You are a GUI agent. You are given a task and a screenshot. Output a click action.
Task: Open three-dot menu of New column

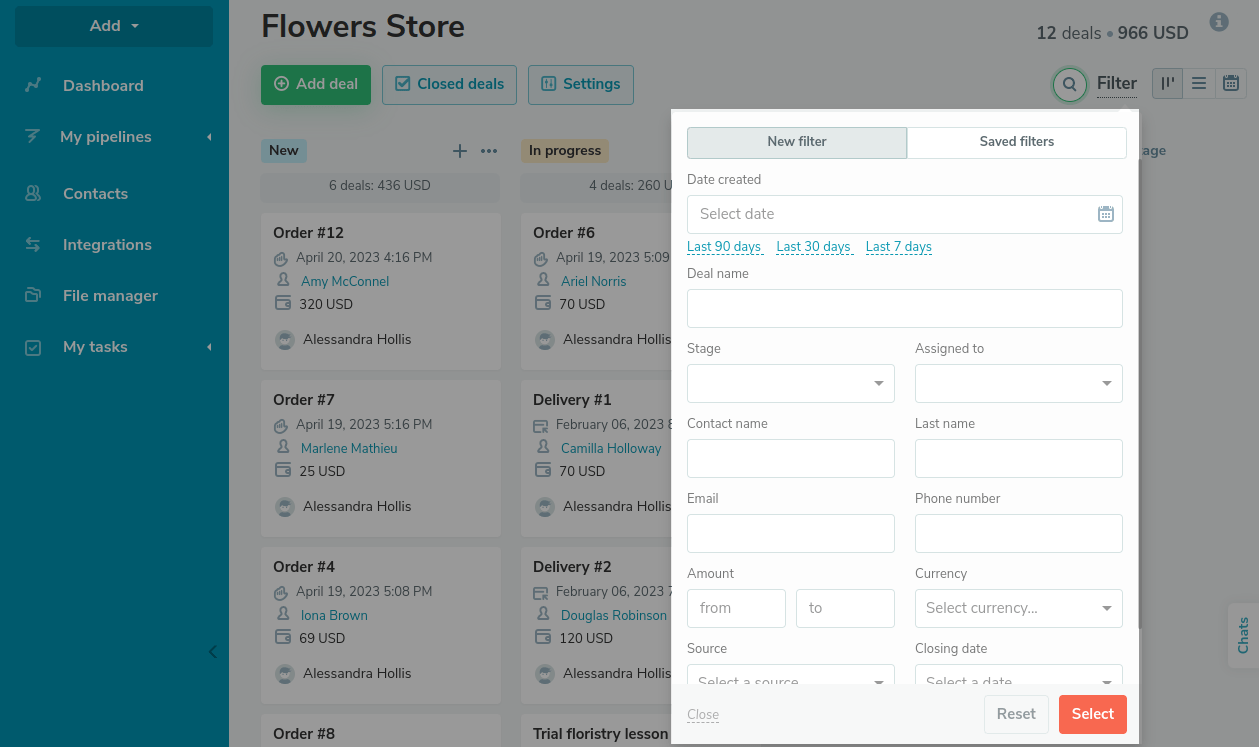489,151
